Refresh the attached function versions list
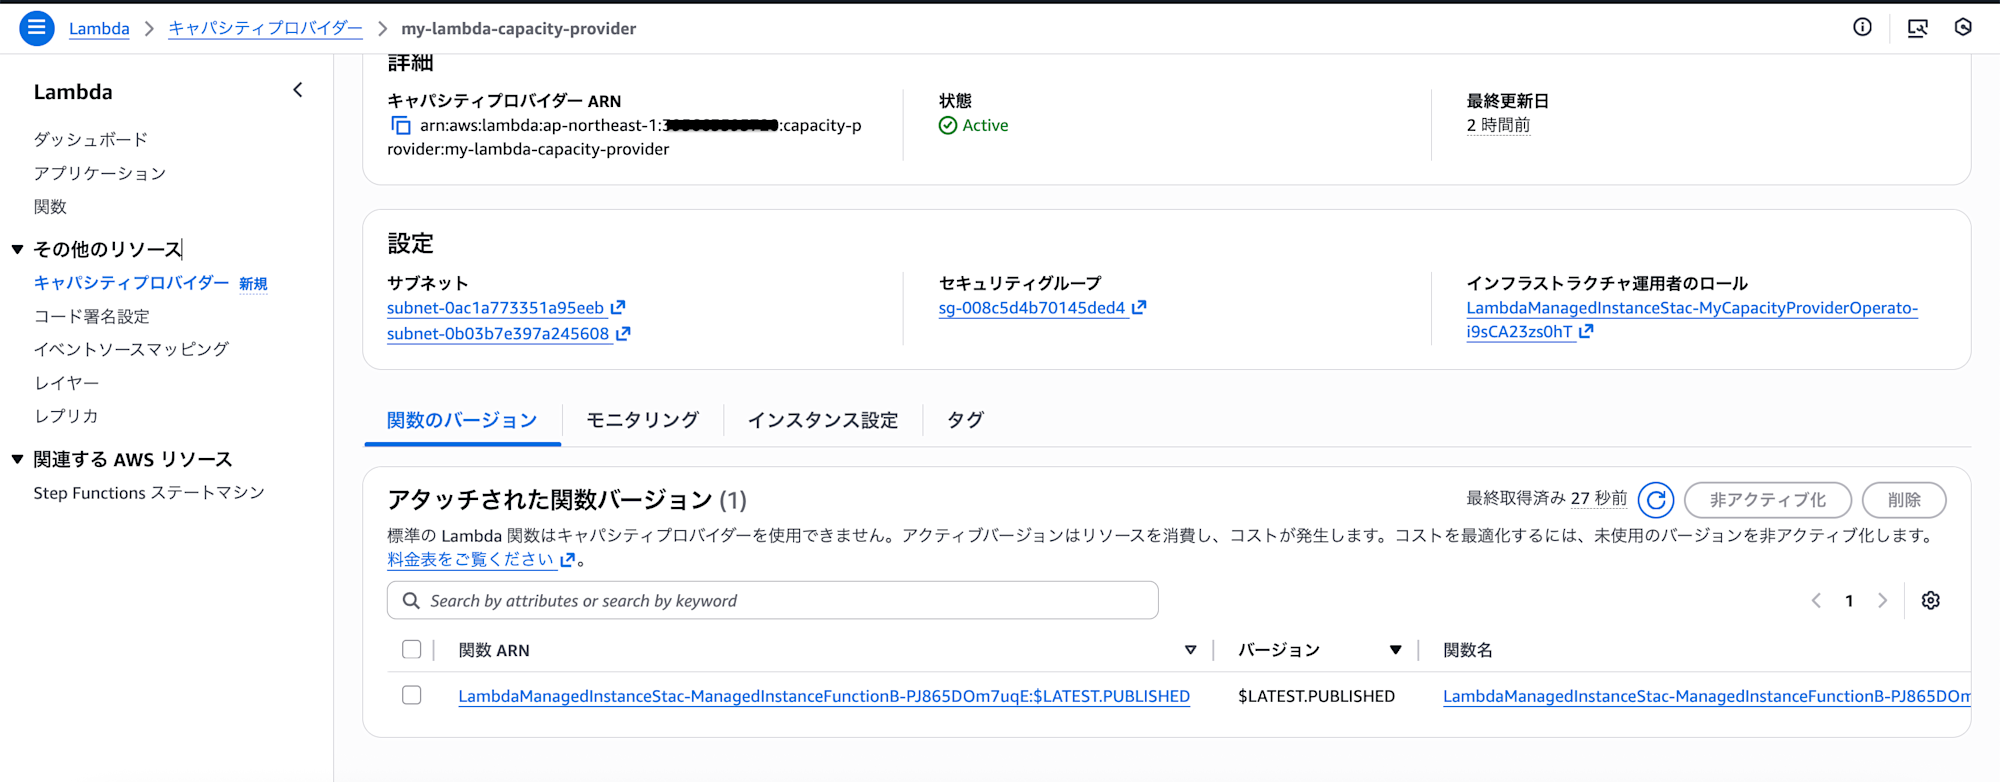Viewport: 2000px width, 782px height. pyautogui.click(x=1656, y=499)
